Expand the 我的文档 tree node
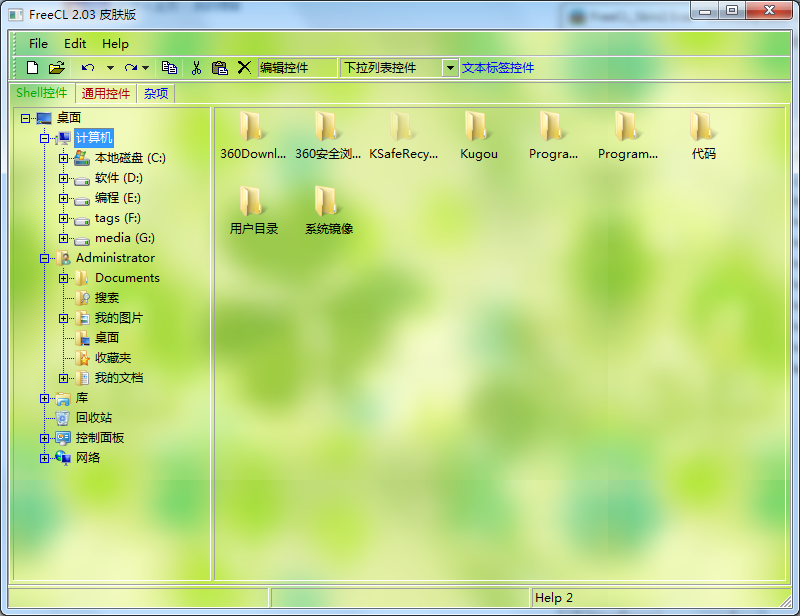 [63, 378]
